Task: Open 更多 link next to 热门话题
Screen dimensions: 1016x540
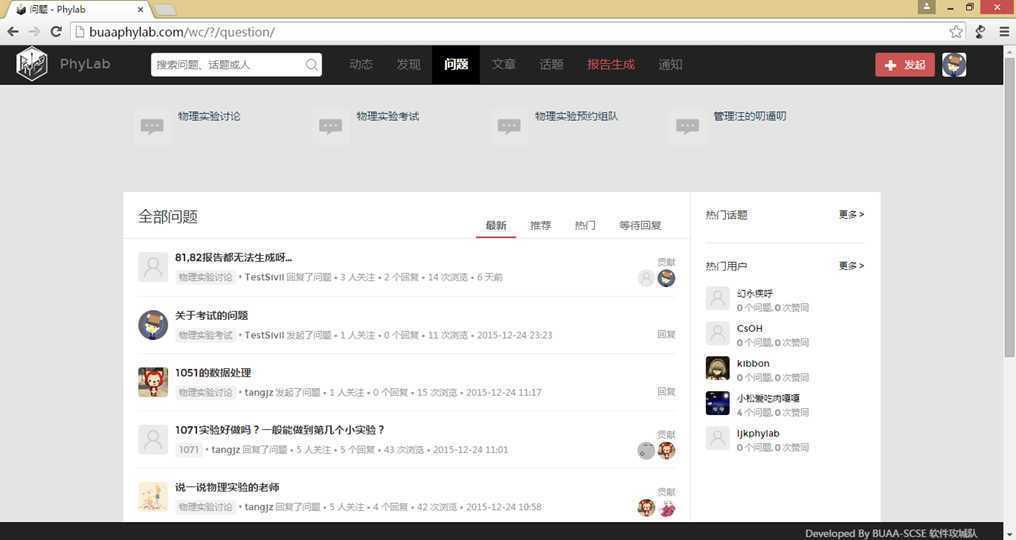Action: 851,215
